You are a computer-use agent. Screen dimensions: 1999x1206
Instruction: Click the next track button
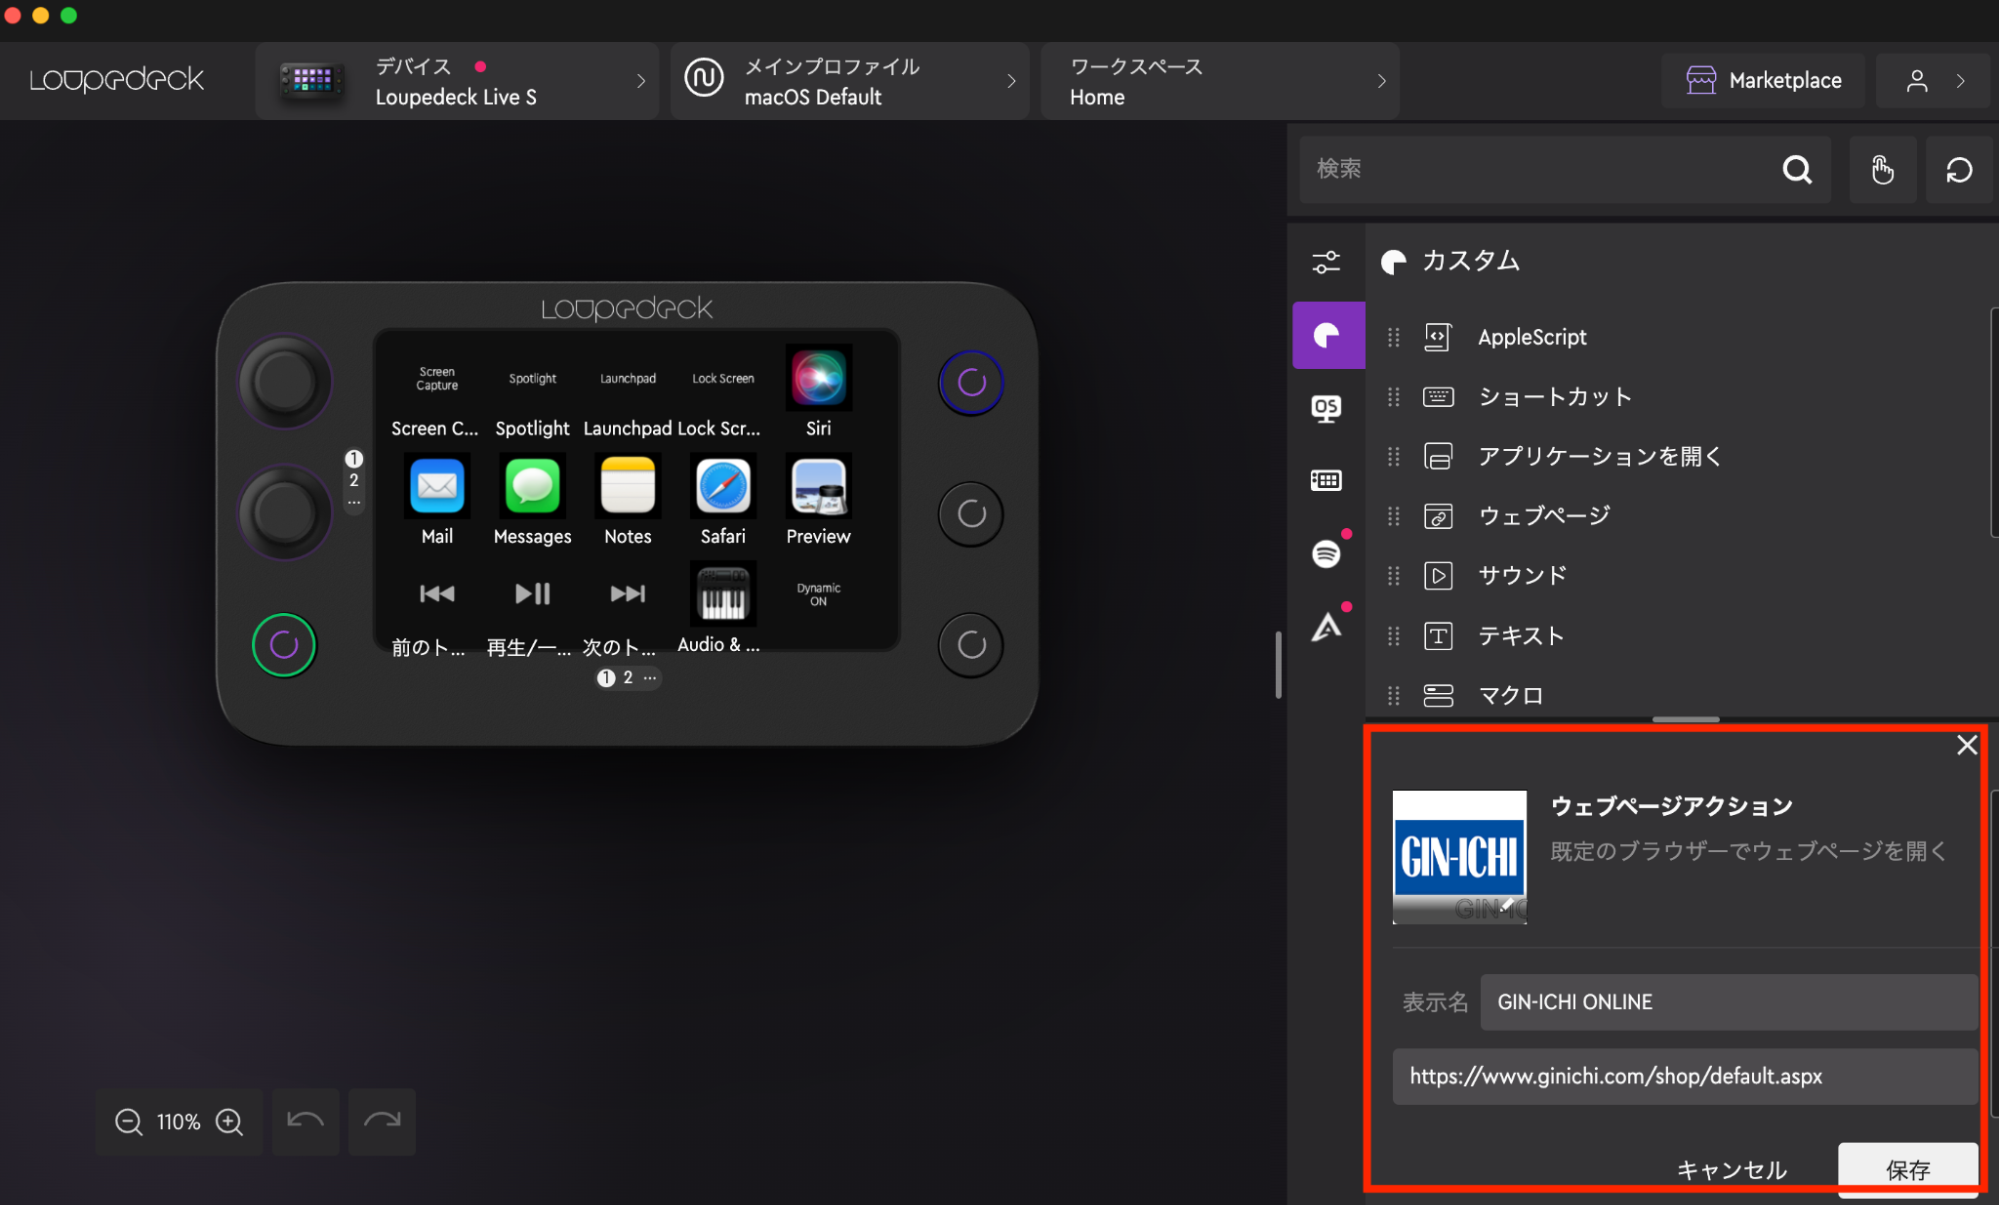tap(627, 594)
